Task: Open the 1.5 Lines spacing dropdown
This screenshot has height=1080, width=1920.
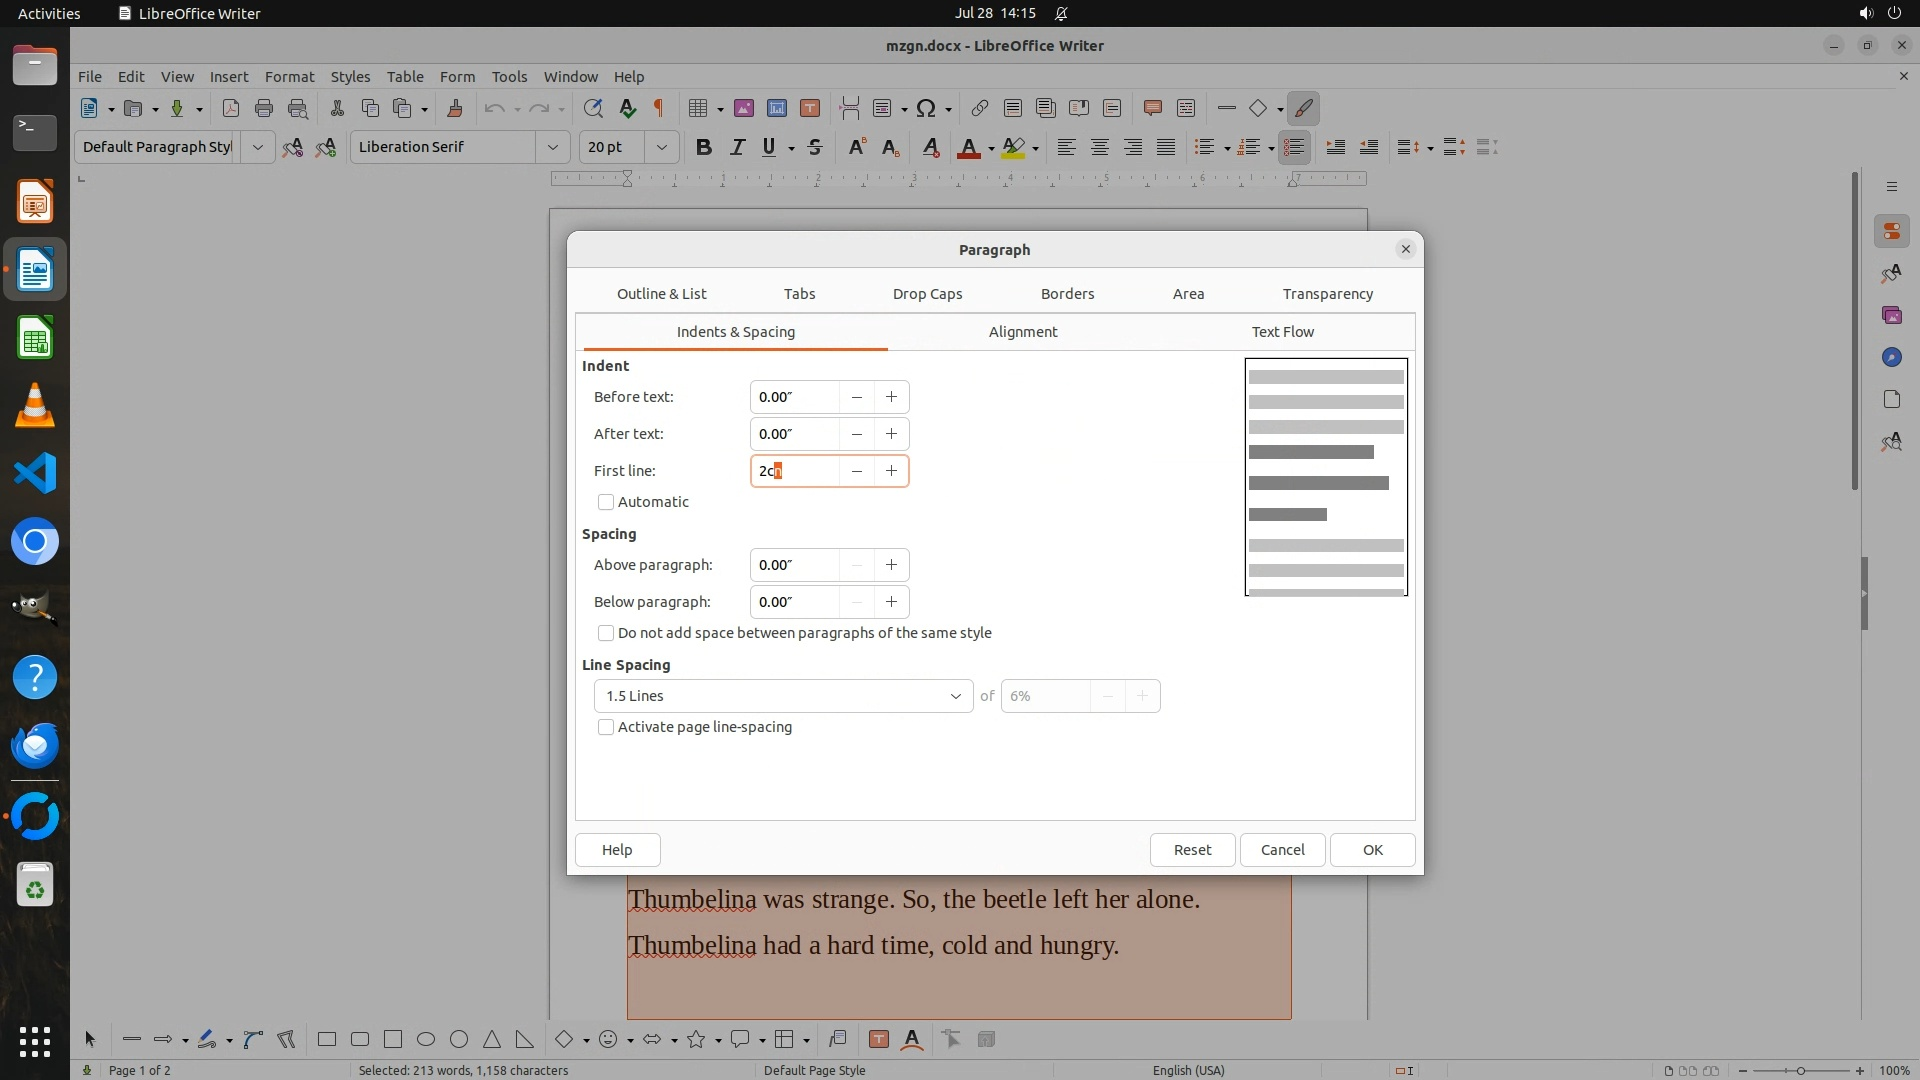Action: pyautogui.click(x=783, y=696)
